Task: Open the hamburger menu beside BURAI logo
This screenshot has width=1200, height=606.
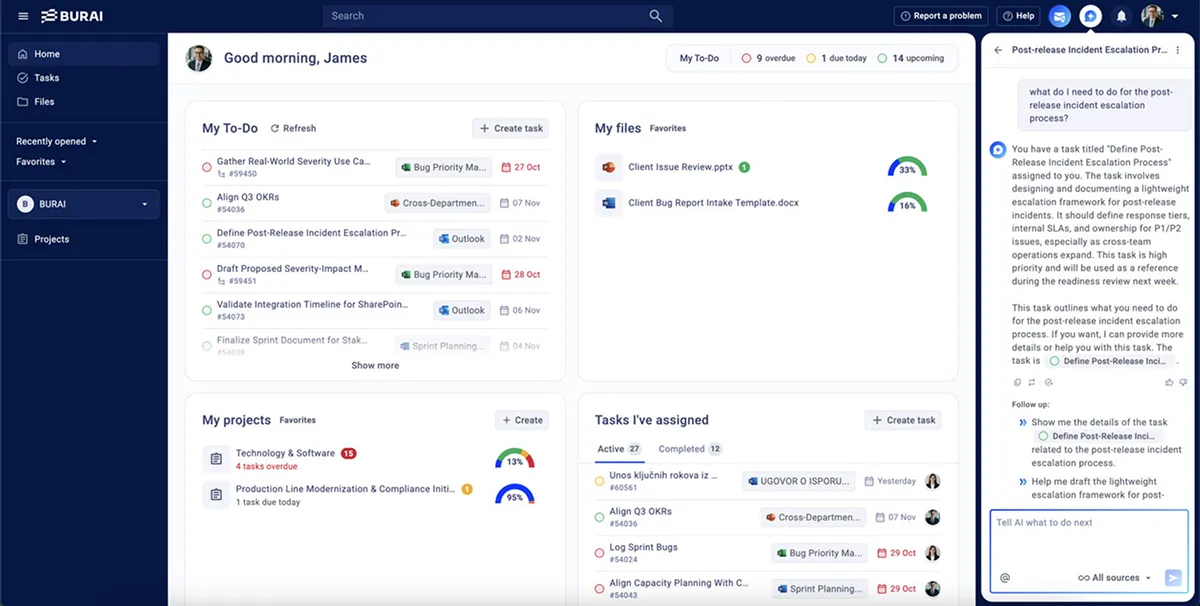Action: (23, 16)
